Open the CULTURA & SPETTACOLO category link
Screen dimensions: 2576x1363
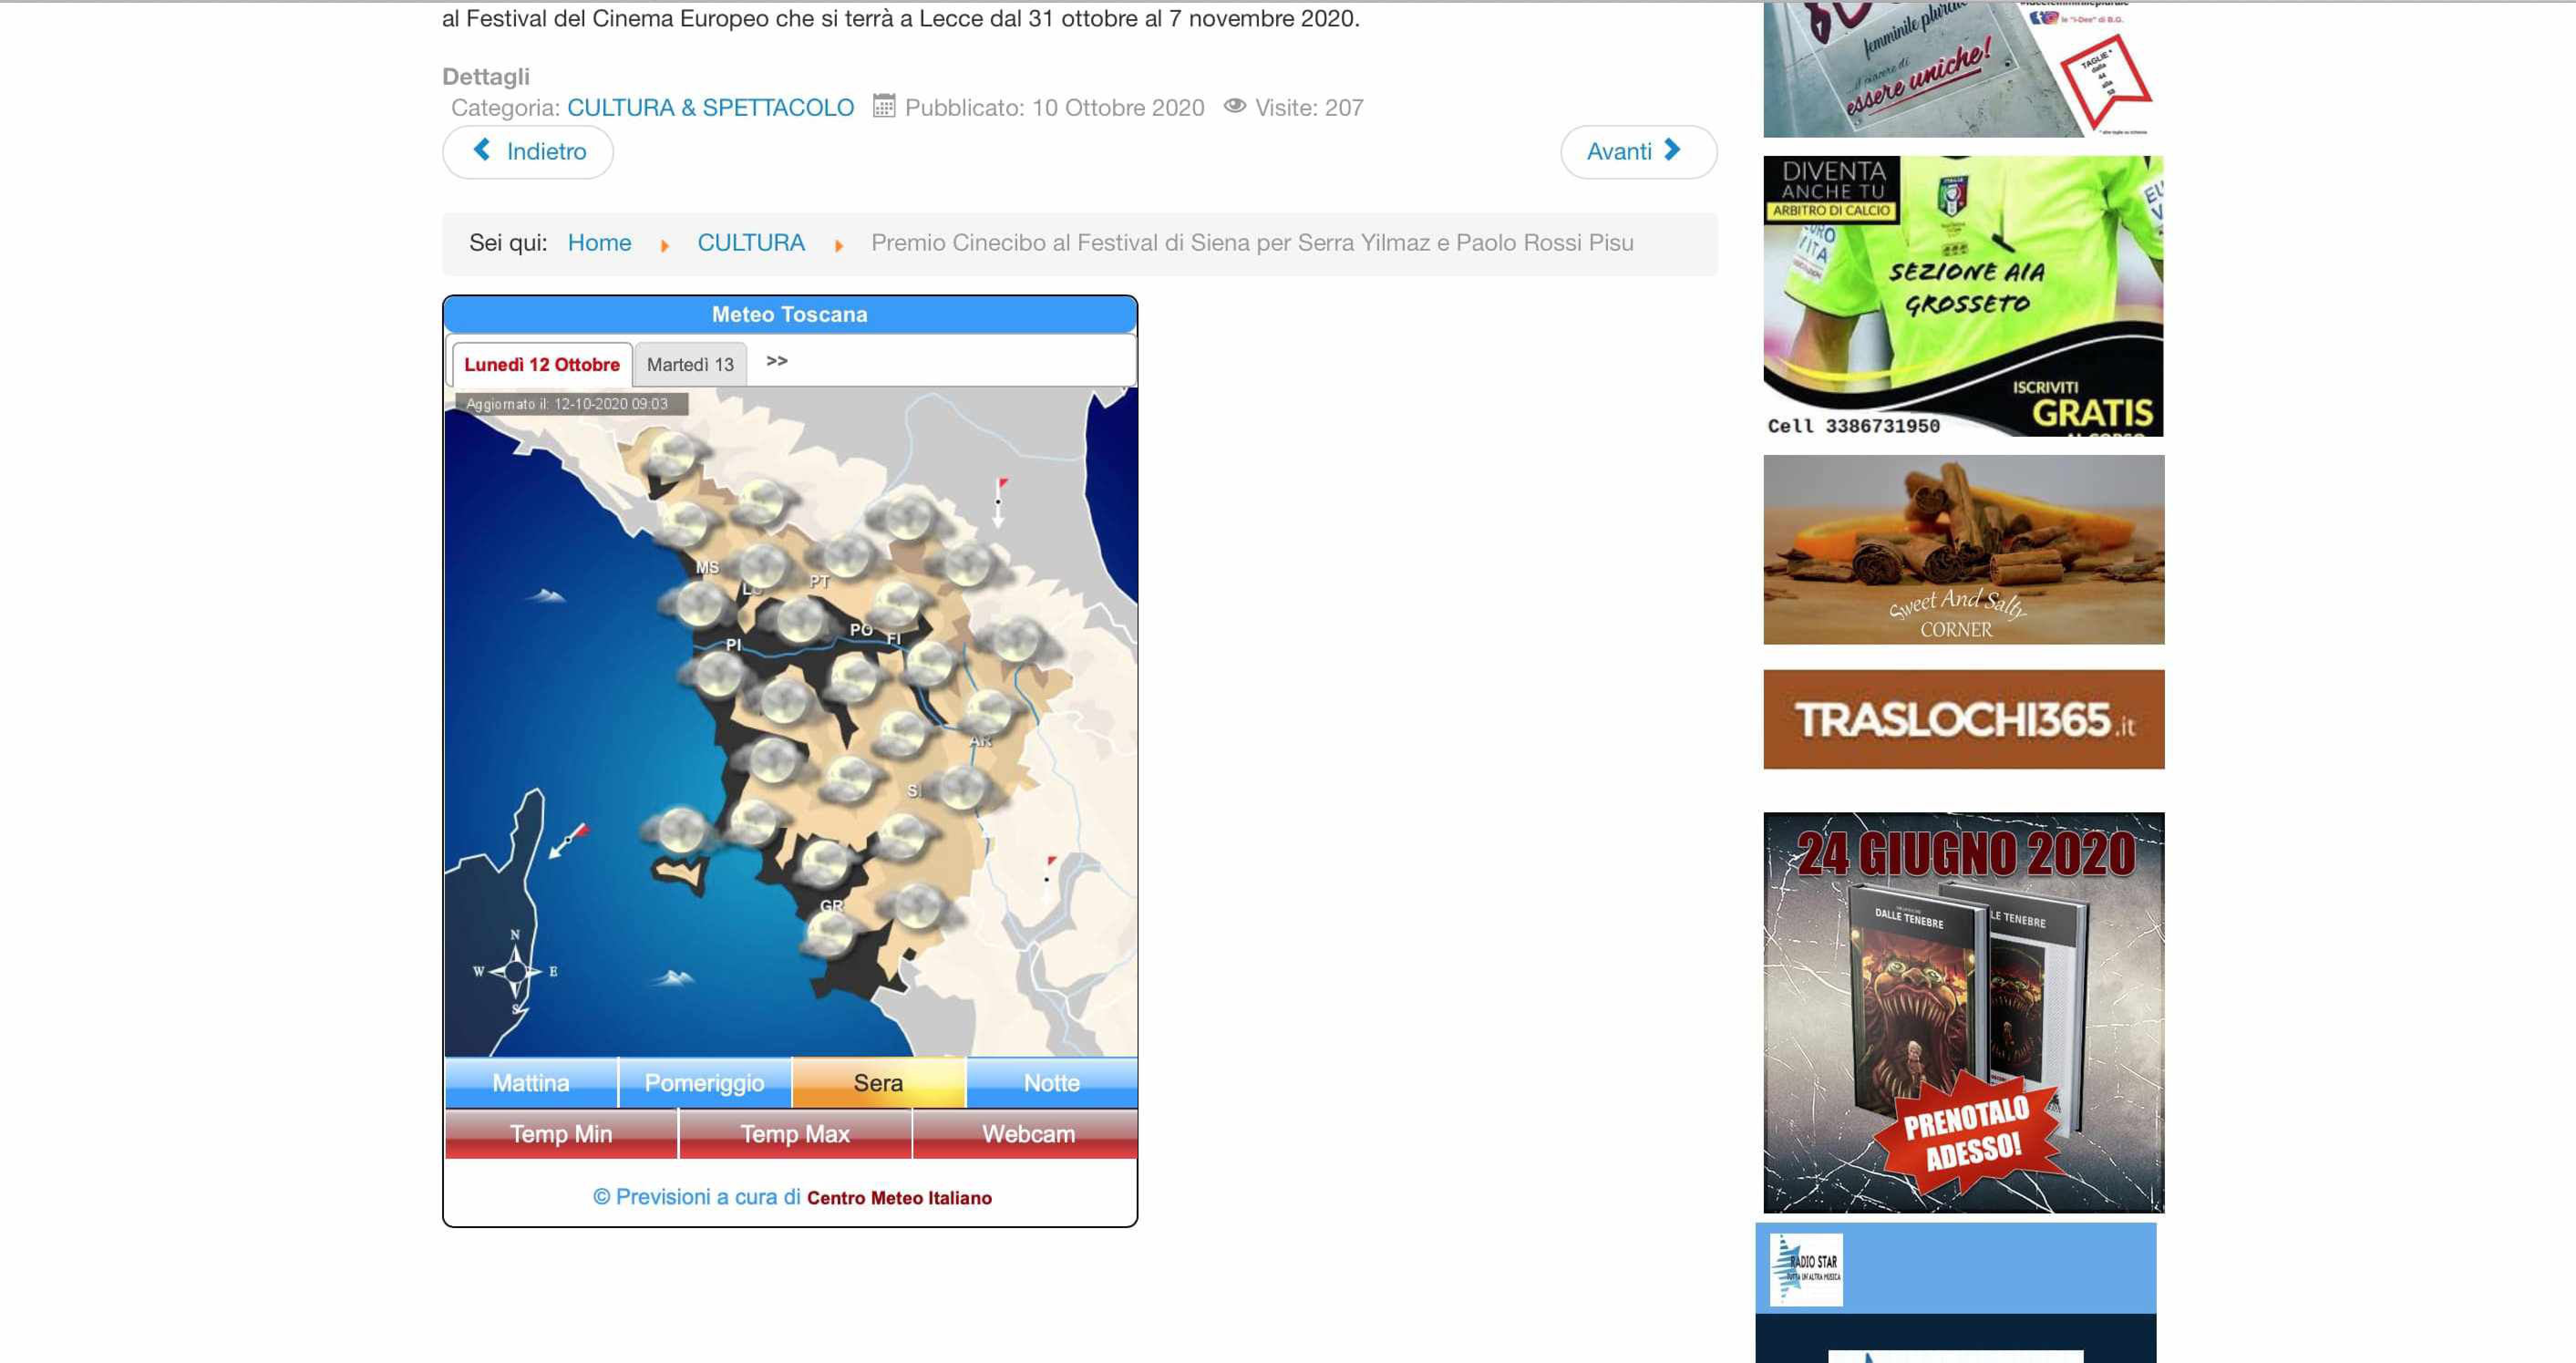click(x=710, y=108)
